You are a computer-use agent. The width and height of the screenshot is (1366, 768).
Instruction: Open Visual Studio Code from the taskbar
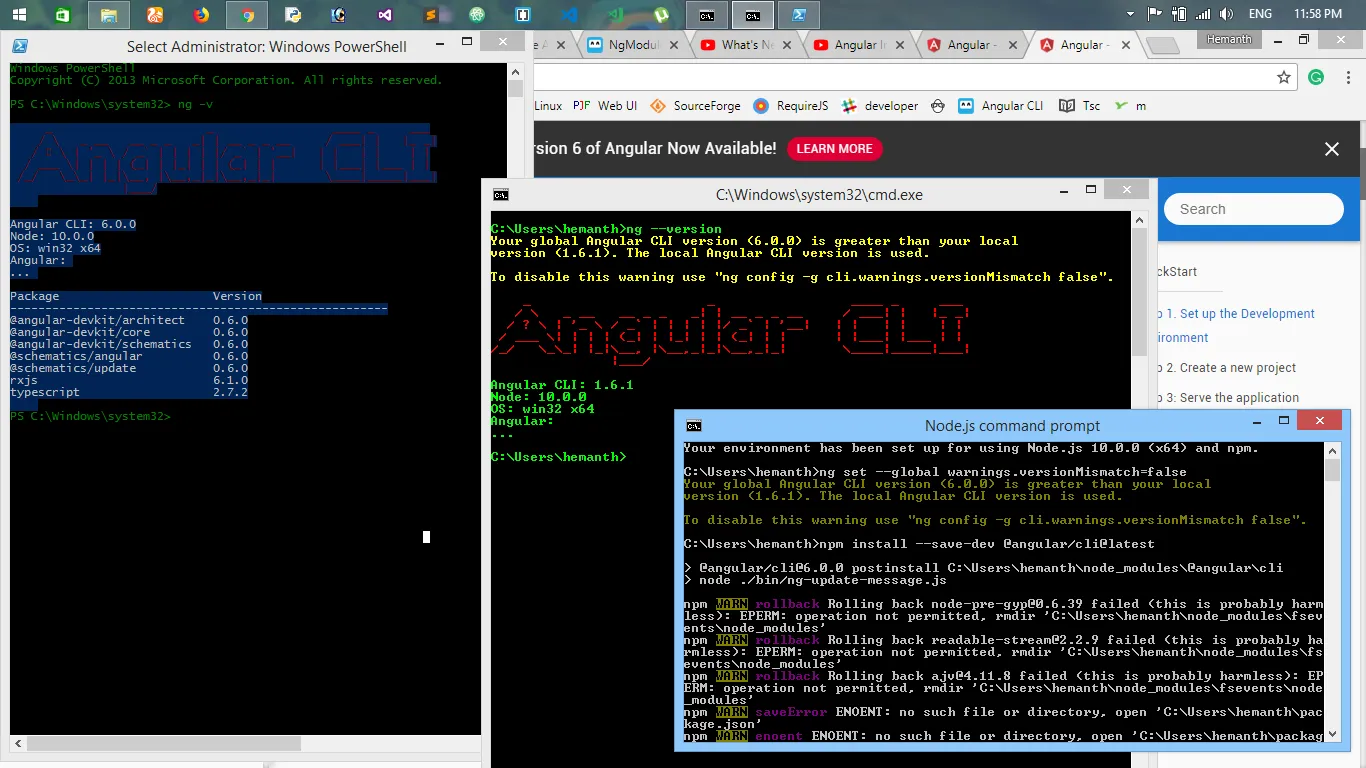(x=569, y=15)
